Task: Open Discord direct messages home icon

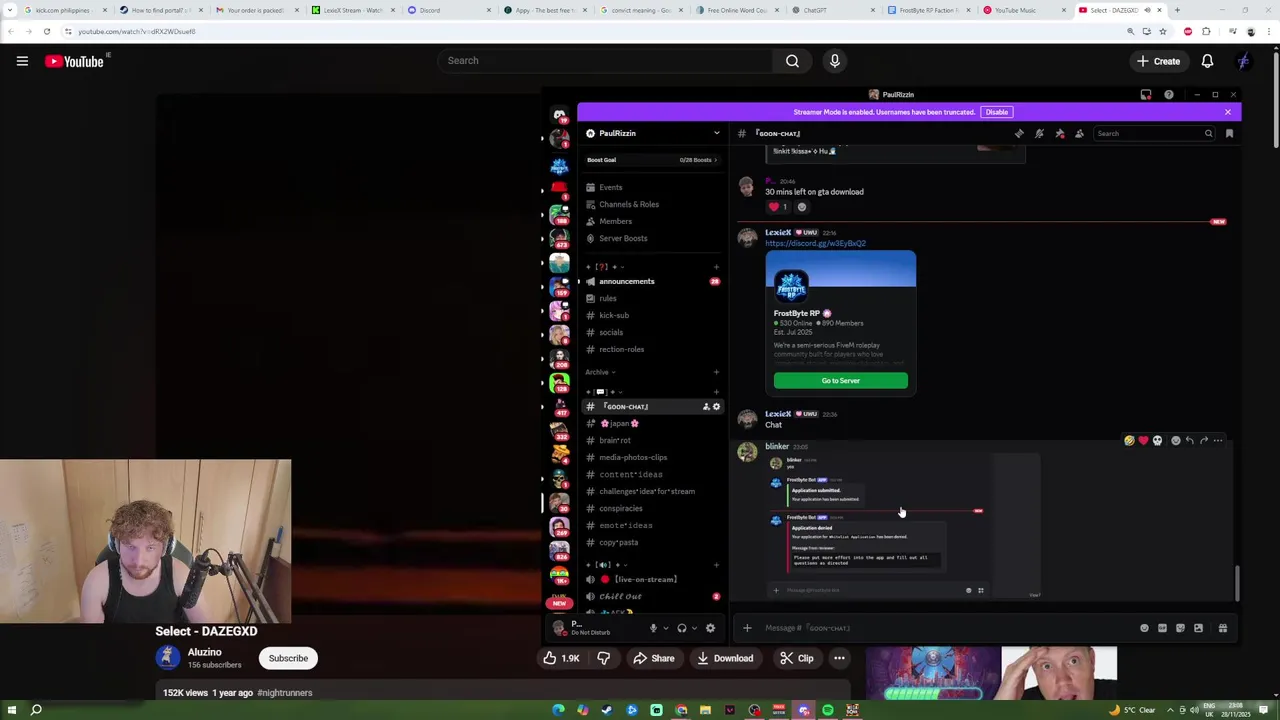Action: 559,115
